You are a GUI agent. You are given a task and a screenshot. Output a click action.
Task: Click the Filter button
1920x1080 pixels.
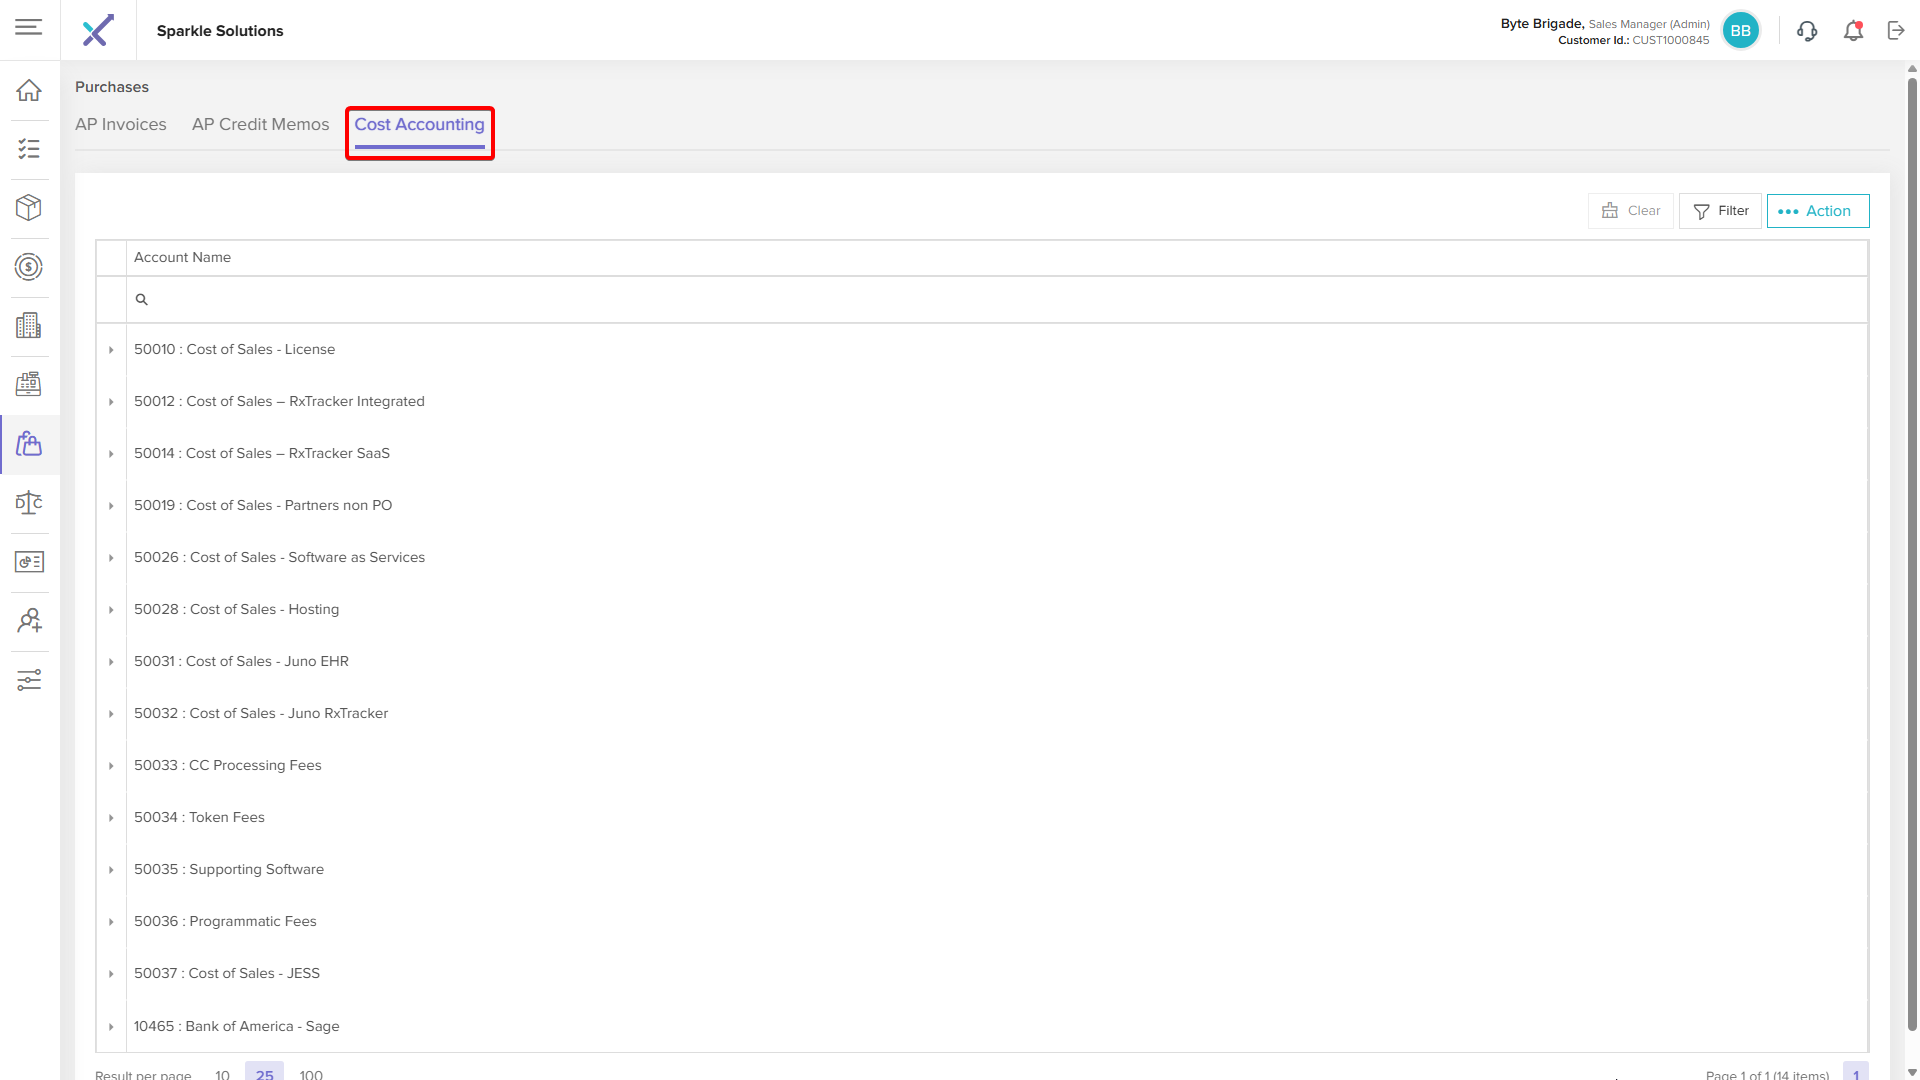pos(1720,211)
